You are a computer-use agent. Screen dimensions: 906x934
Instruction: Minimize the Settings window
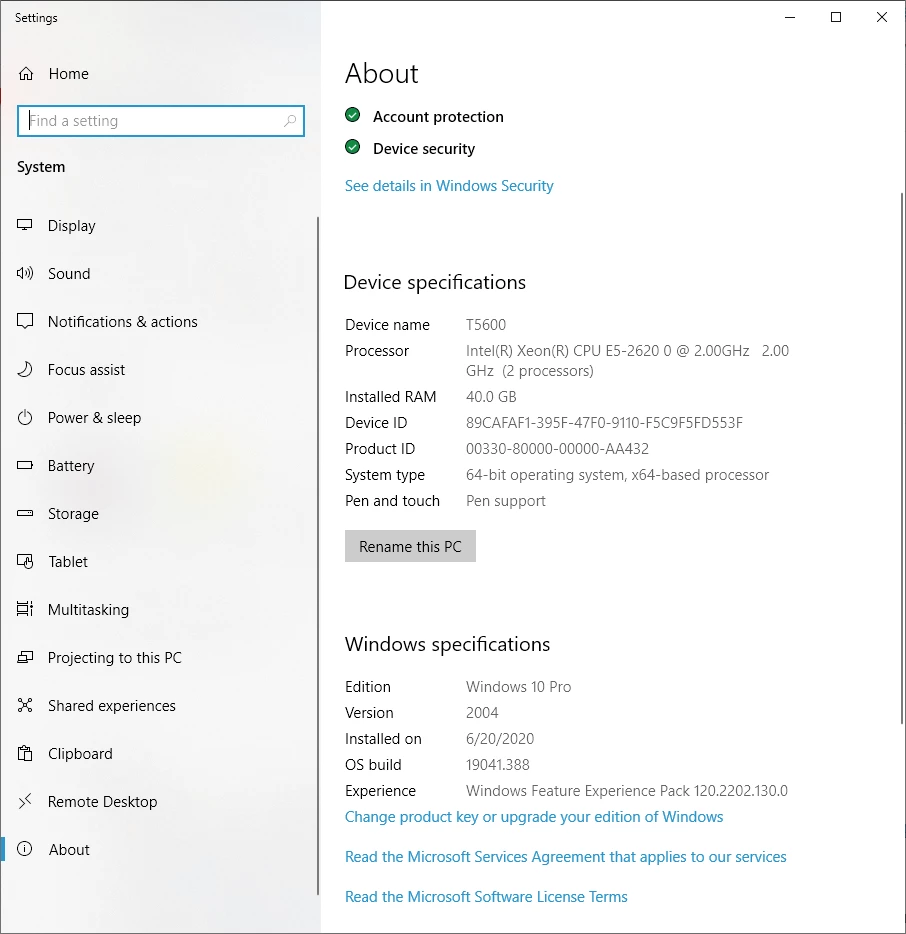click(x=790, y=17)
